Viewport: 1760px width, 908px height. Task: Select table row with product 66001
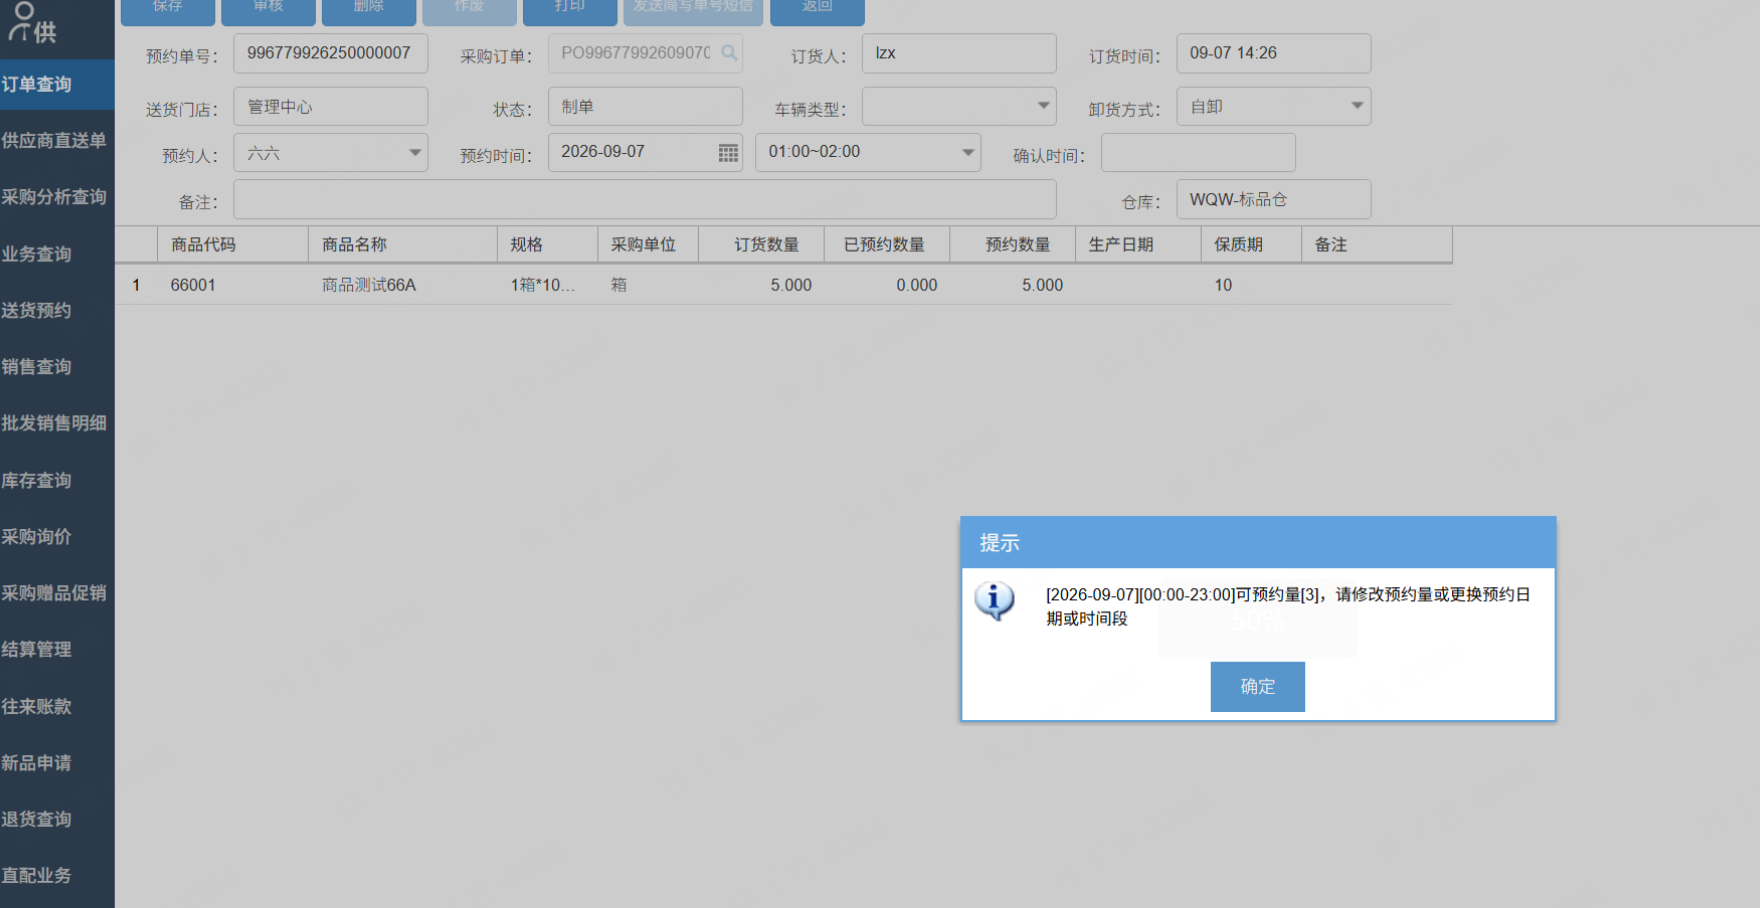[x=783, y=285]
